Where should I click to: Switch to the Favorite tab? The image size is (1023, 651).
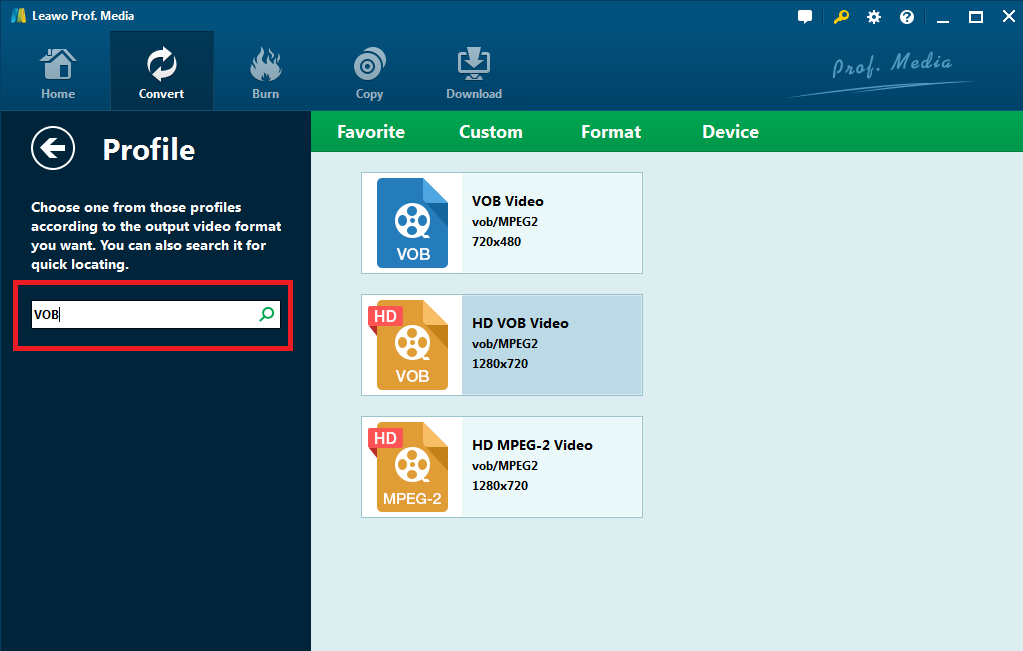[x=371, y=132]
